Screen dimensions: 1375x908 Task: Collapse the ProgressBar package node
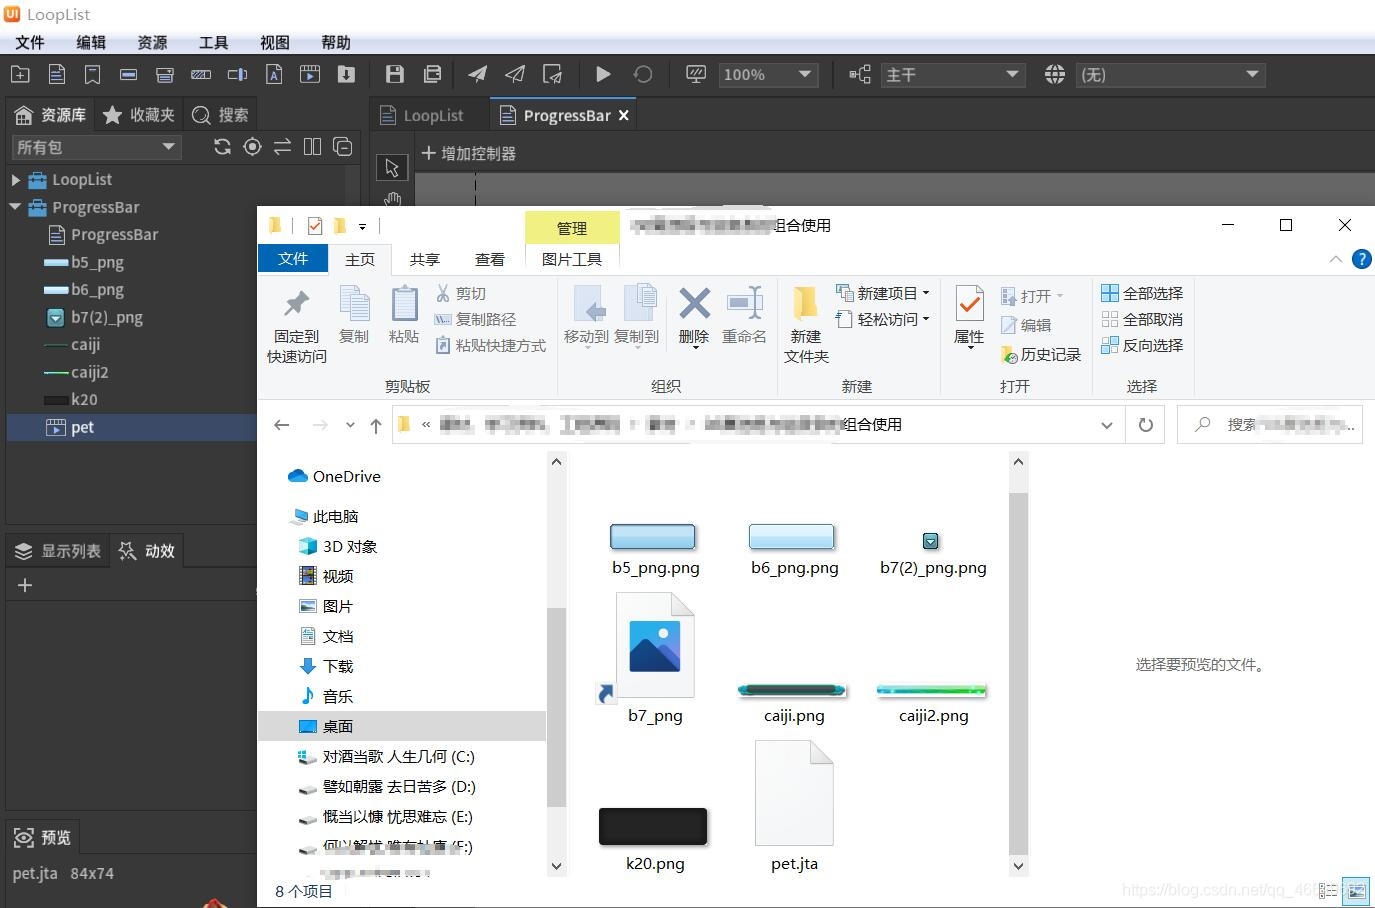tap(16, 207)
